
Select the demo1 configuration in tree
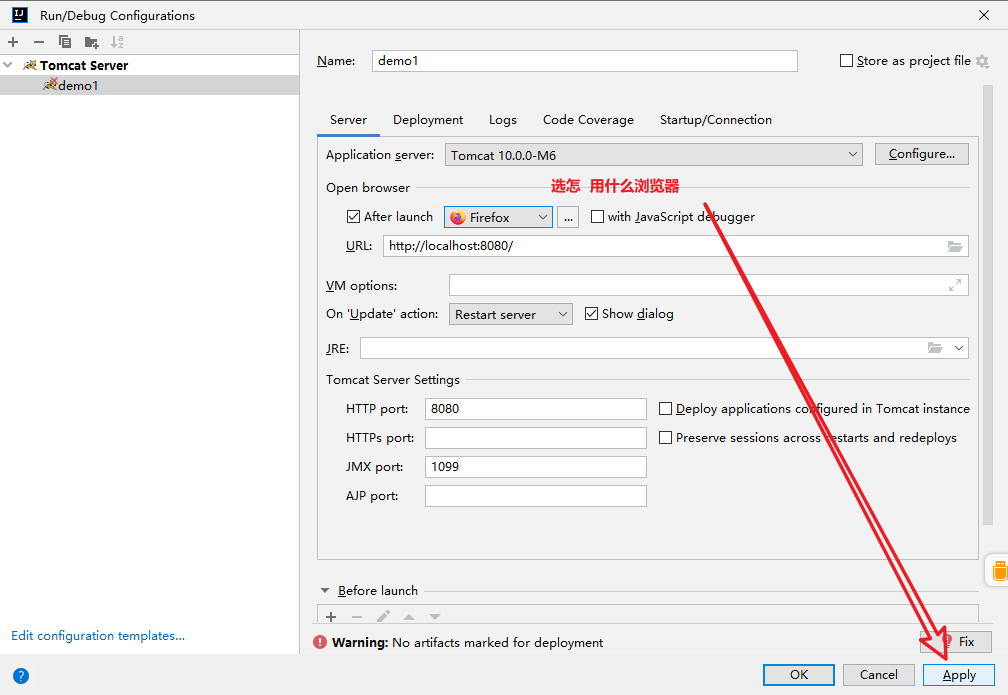click(149, 85)
